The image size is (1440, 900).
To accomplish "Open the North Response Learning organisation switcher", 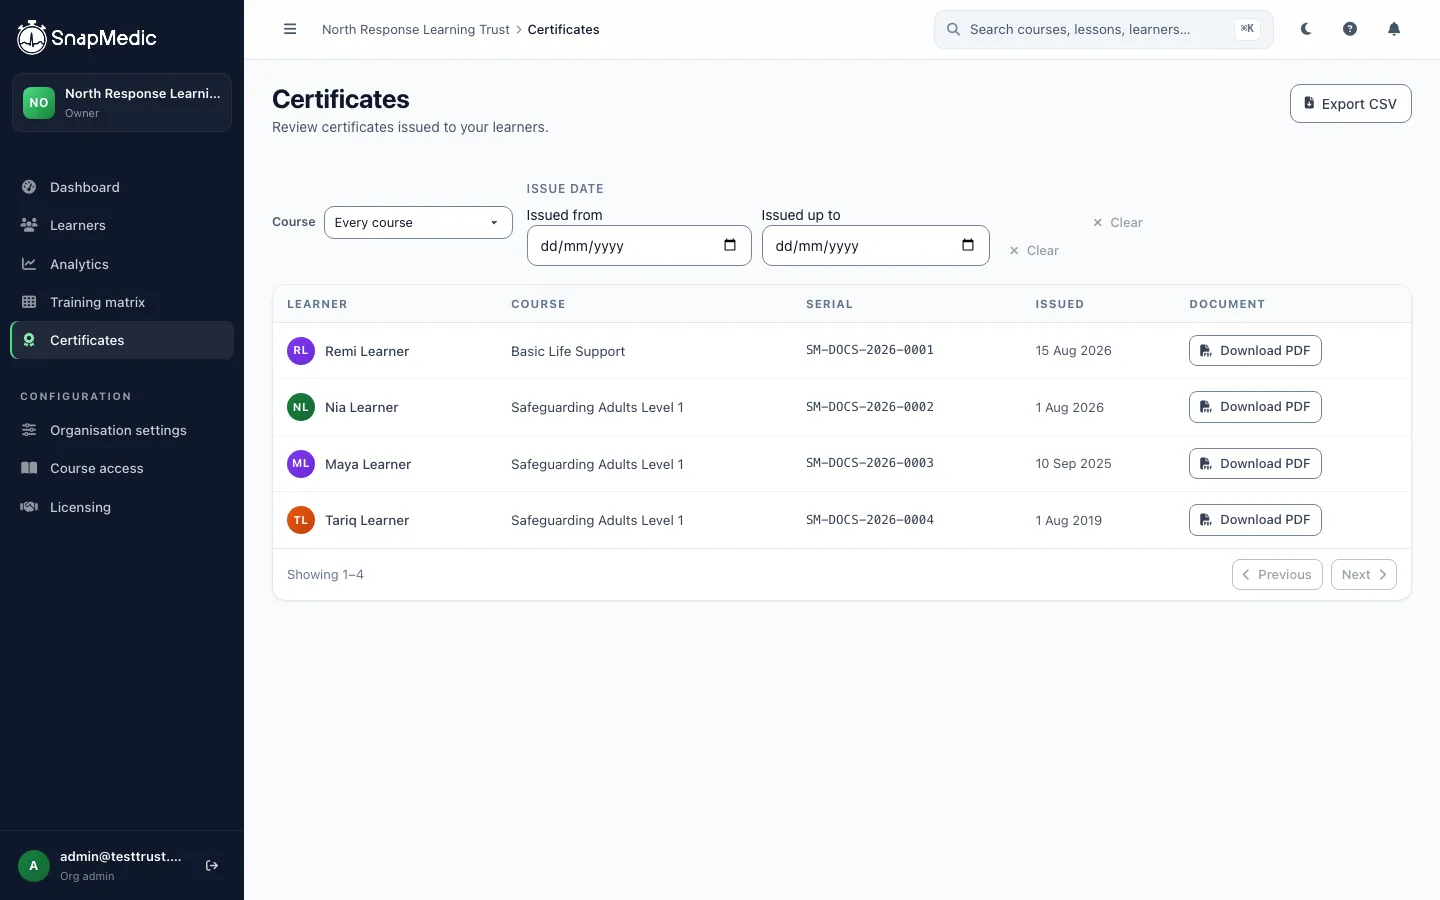I will click(122, 102).
